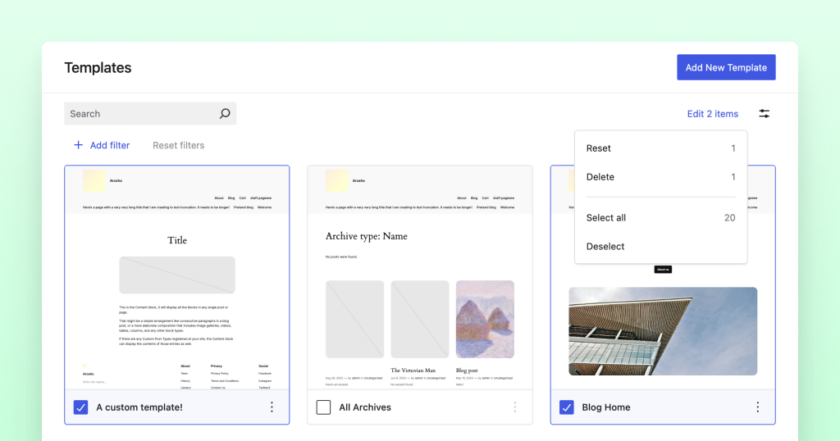Image resolution: width=840 pixels, height=441 pixels.
Task: Choose Deselect in the menu
Action: 661,246
